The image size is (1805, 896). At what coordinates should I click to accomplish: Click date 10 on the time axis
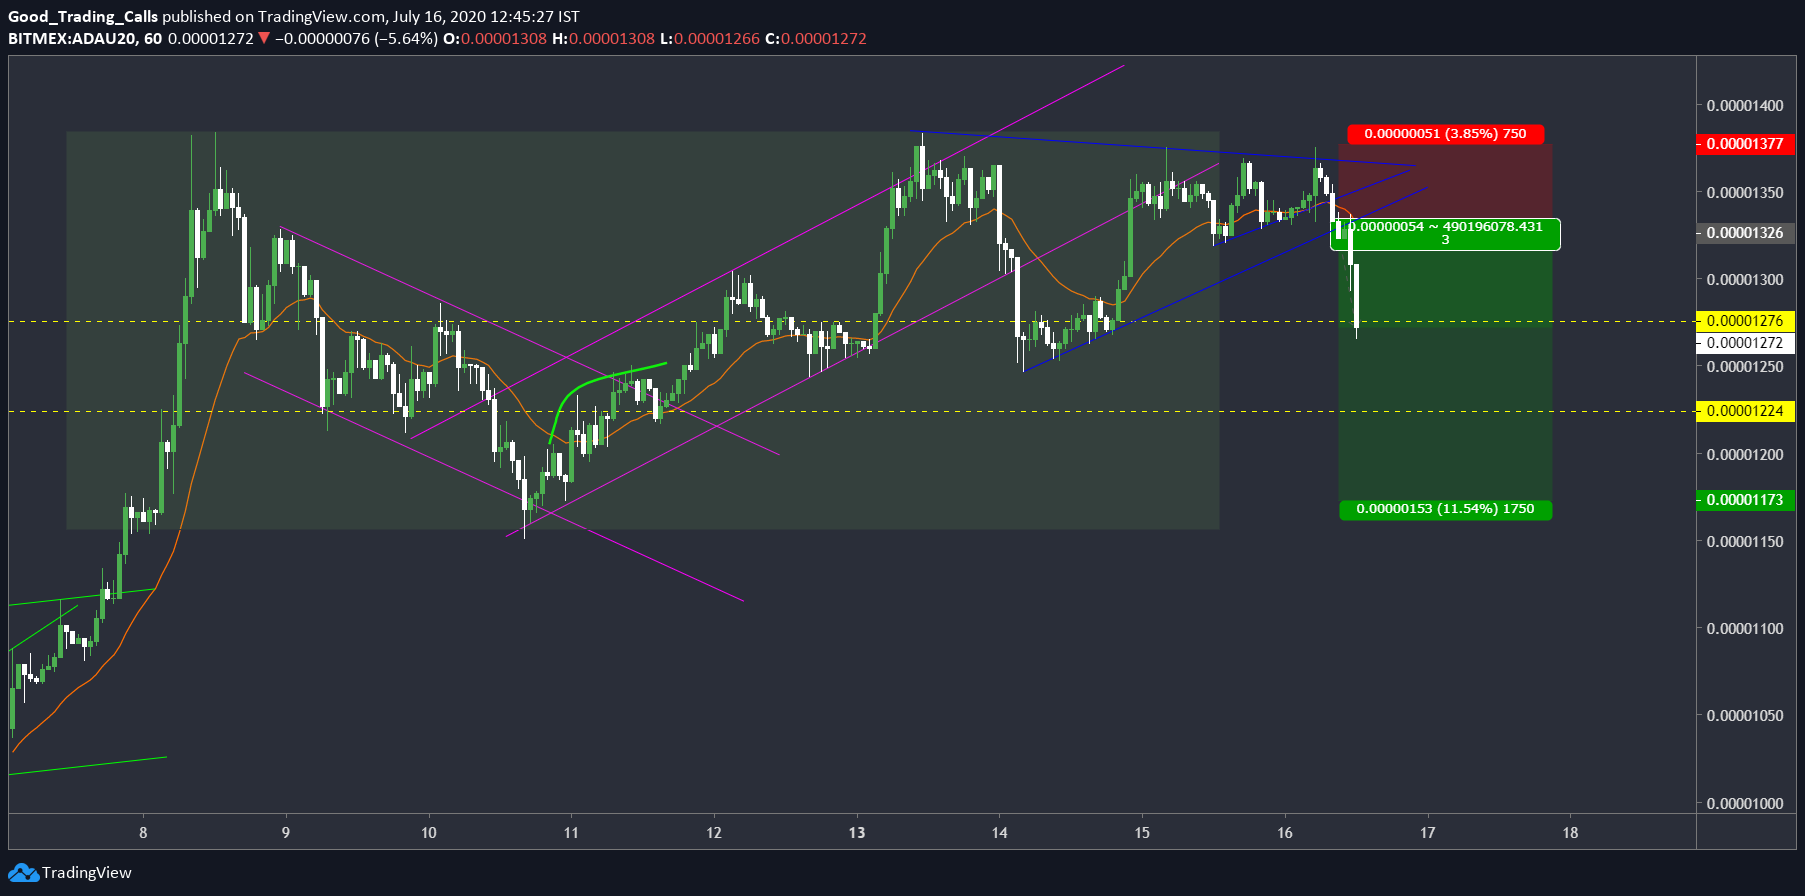pos(429,833)
